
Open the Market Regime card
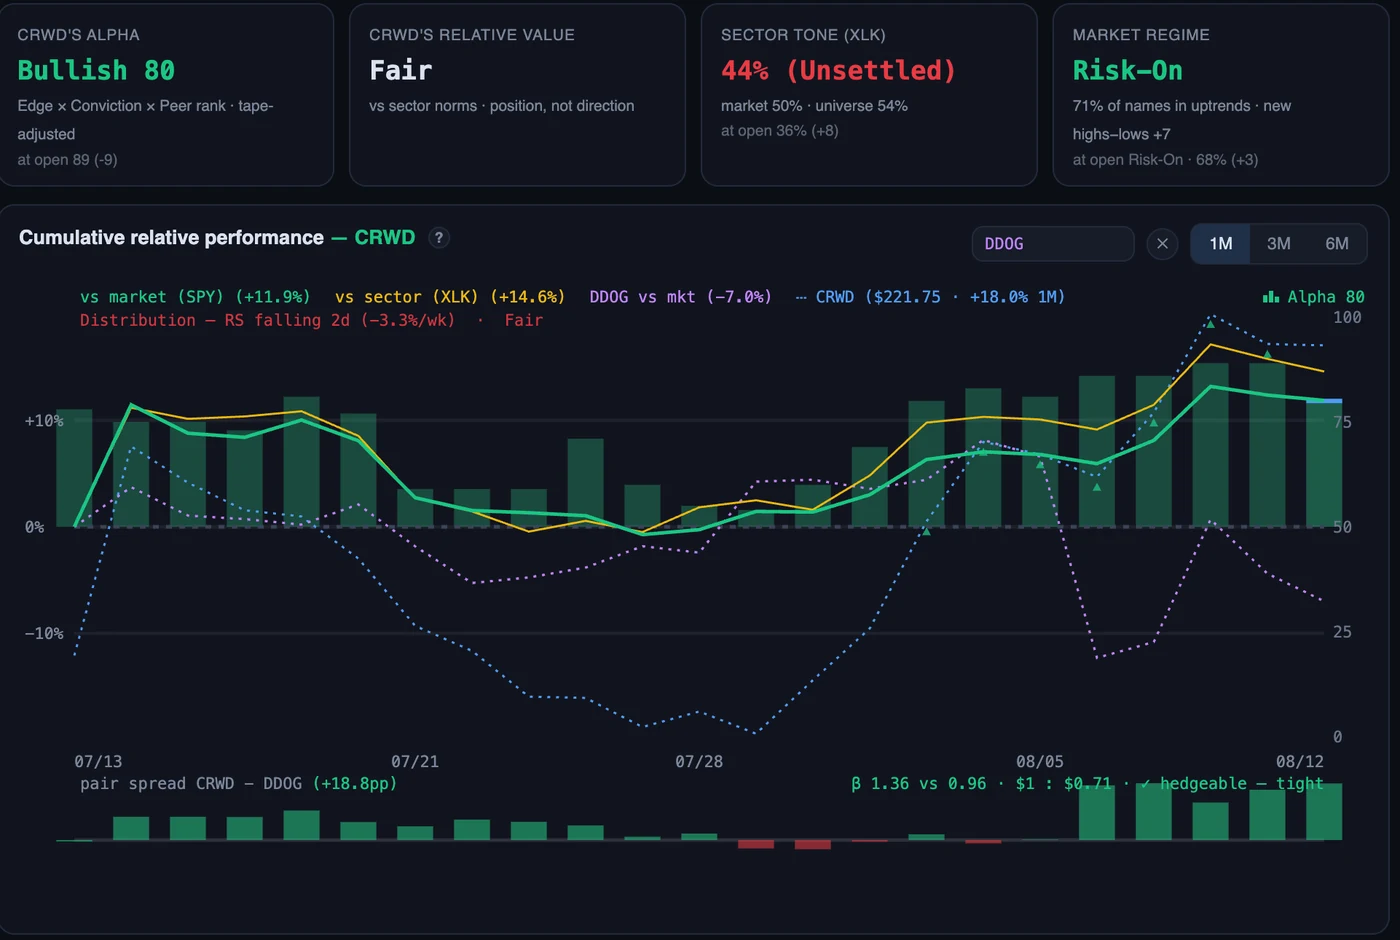pos(1221,95)
